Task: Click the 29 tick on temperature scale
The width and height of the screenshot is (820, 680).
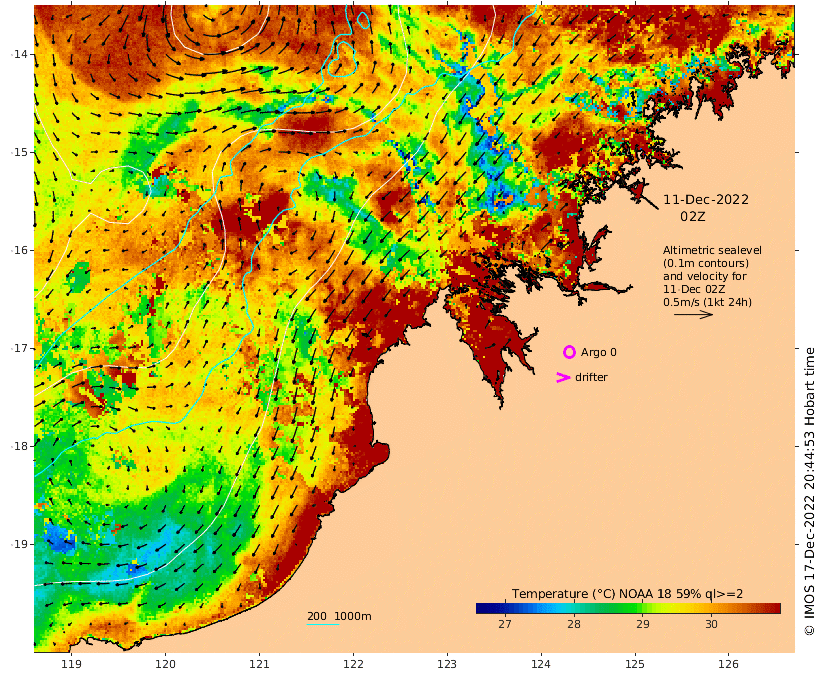Action: point(643,624)
